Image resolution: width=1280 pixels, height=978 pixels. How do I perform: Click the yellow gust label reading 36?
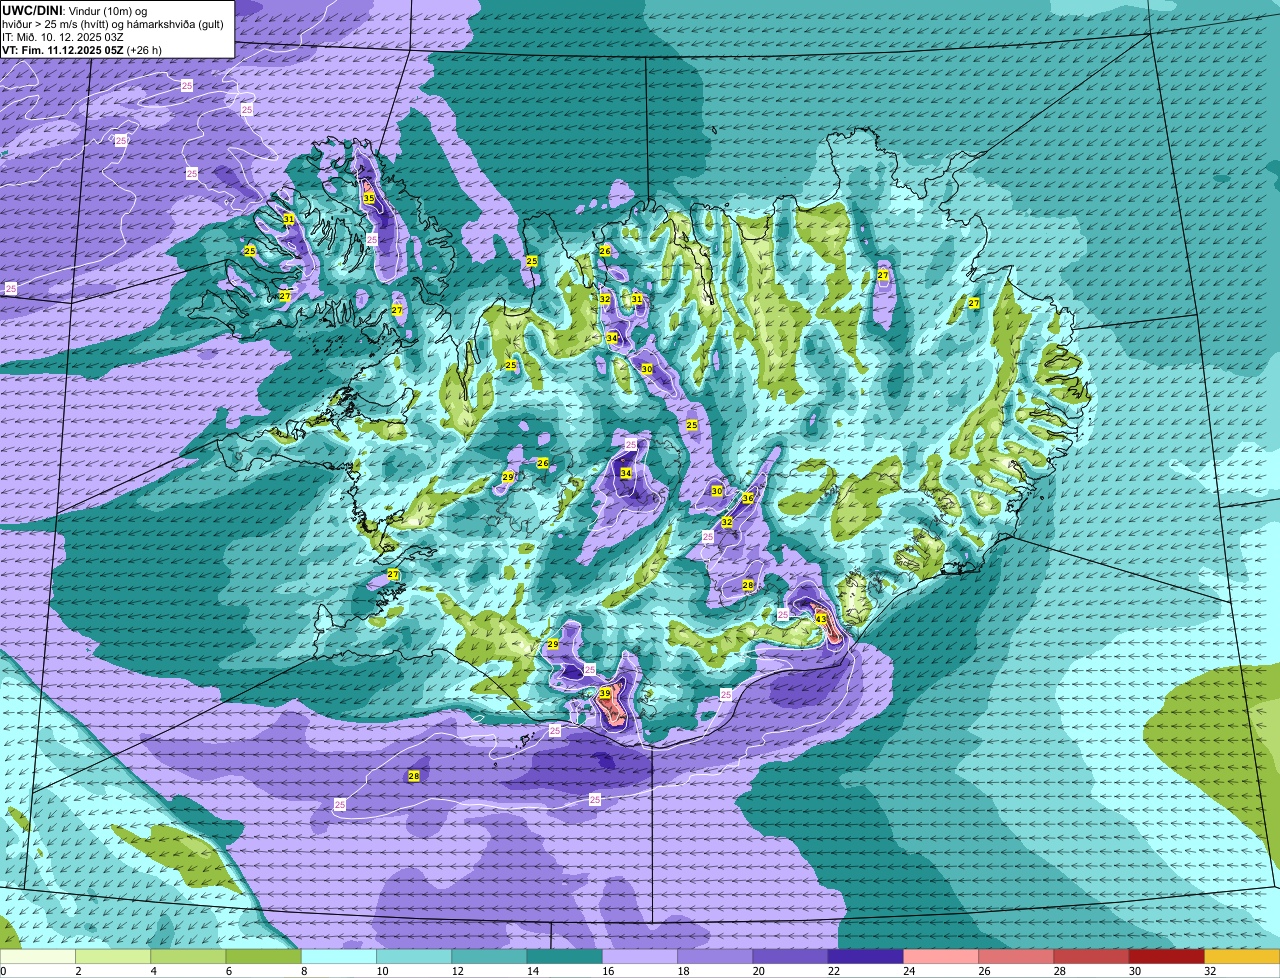(748, 498)
